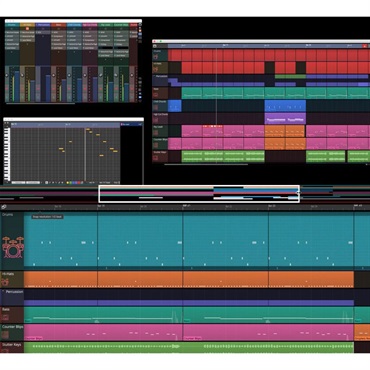Click the Hi-Hats track icon in the upper arrangement window

click(155, 69)
